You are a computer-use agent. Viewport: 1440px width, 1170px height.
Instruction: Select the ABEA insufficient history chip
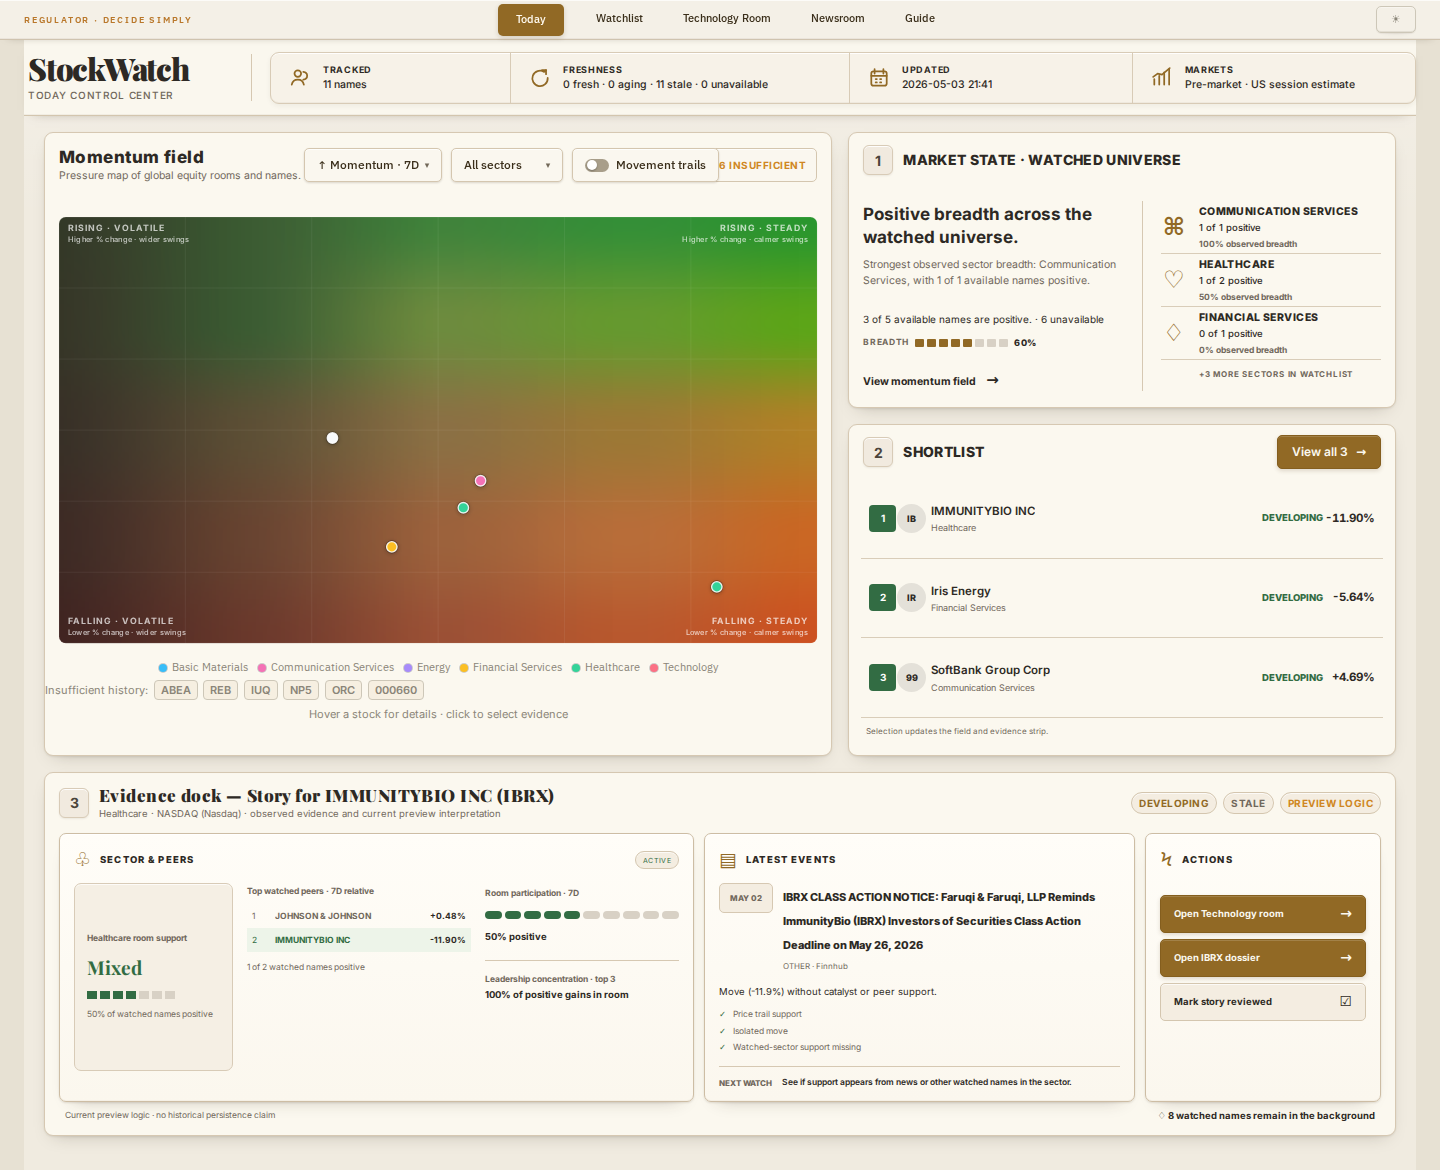point(176,690)
